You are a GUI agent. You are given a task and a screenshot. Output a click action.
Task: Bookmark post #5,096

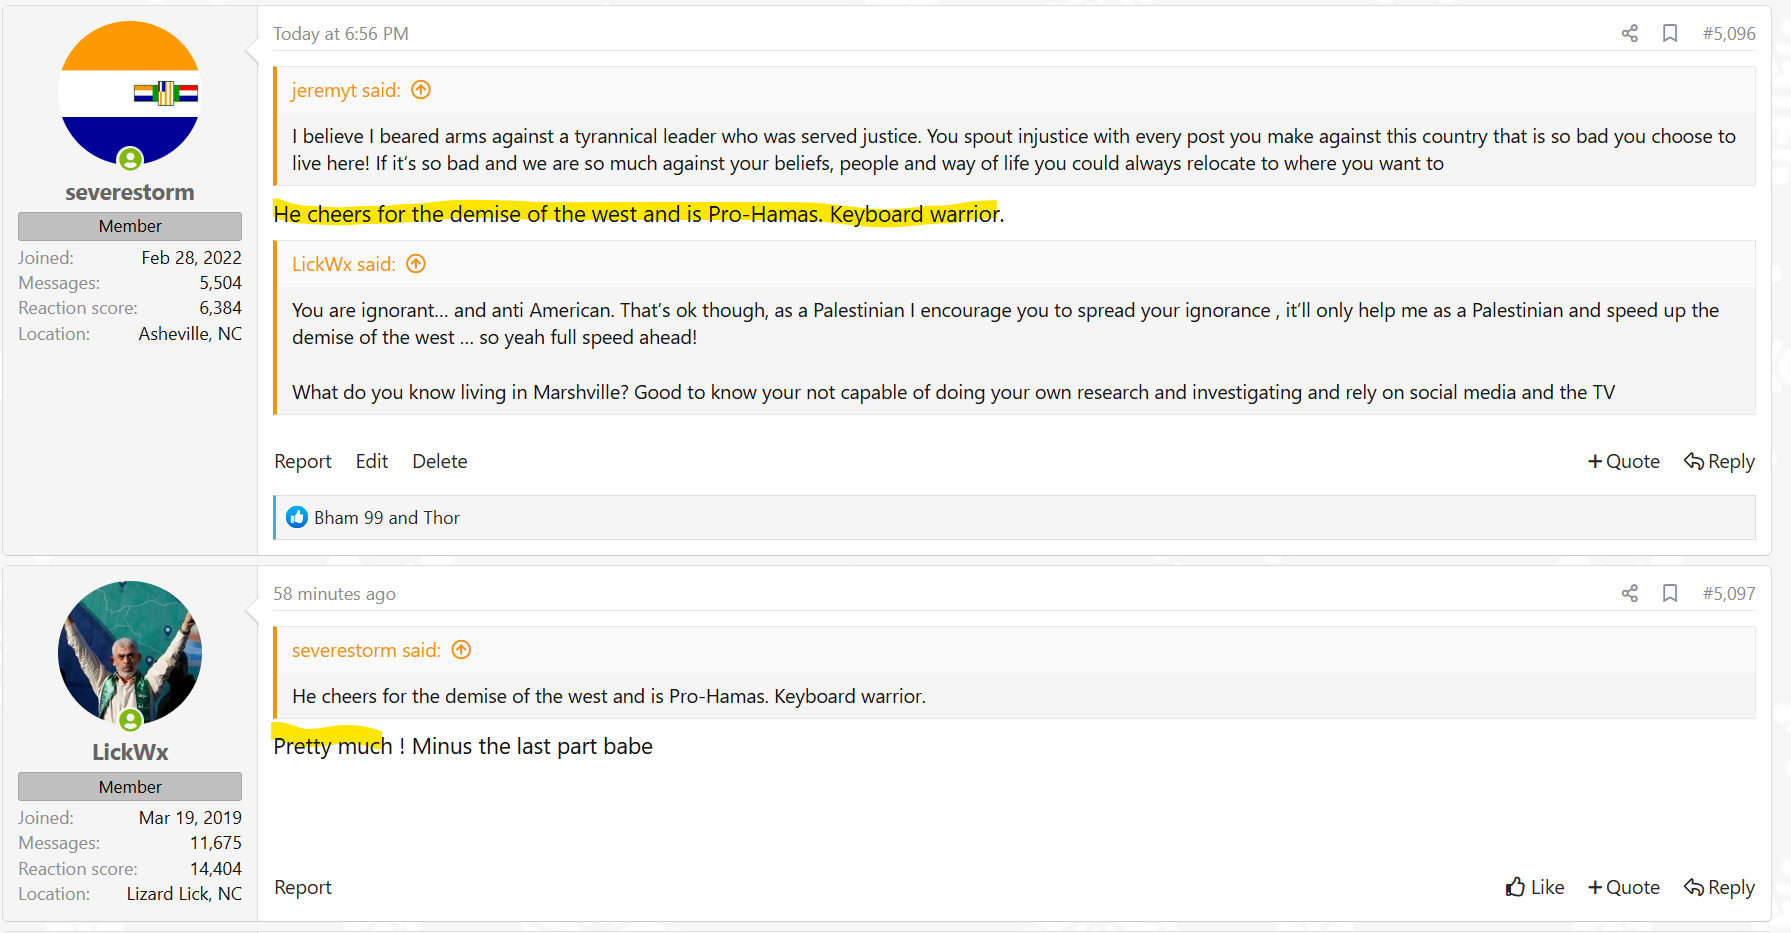point(1669,34)
